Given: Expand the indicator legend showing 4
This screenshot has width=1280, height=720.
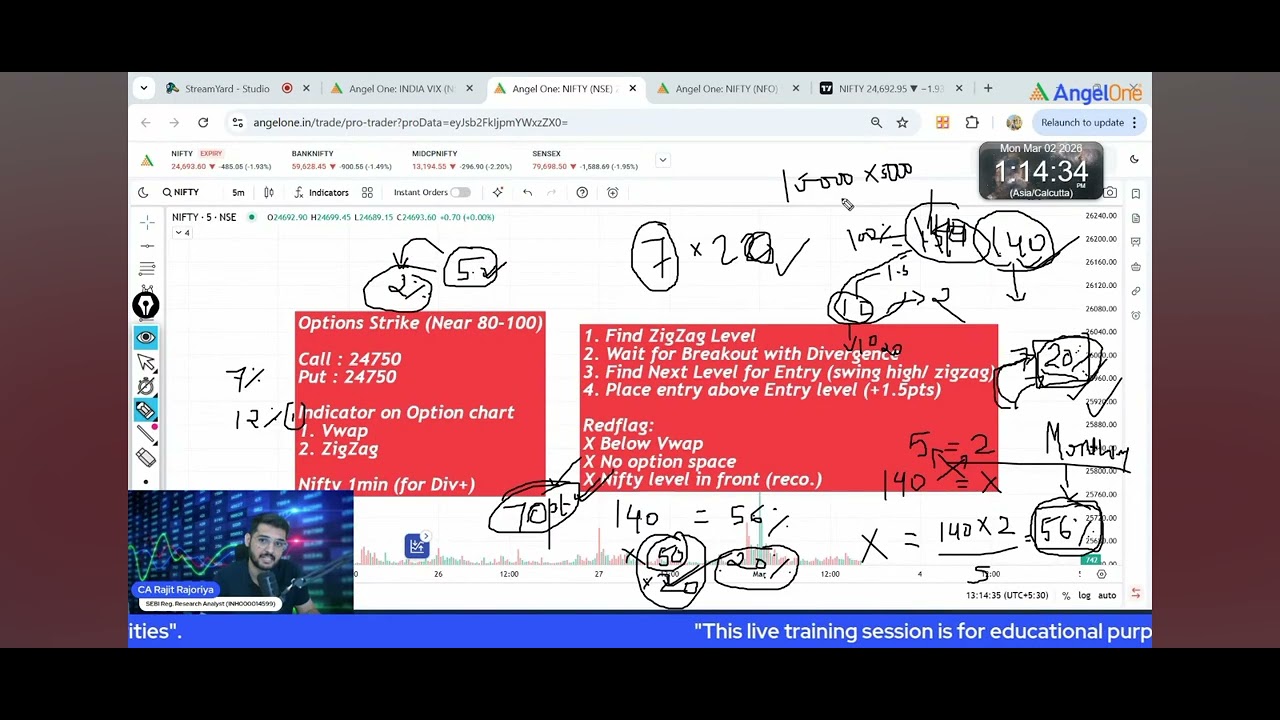Looking at the screenshot, I should 181,233.
